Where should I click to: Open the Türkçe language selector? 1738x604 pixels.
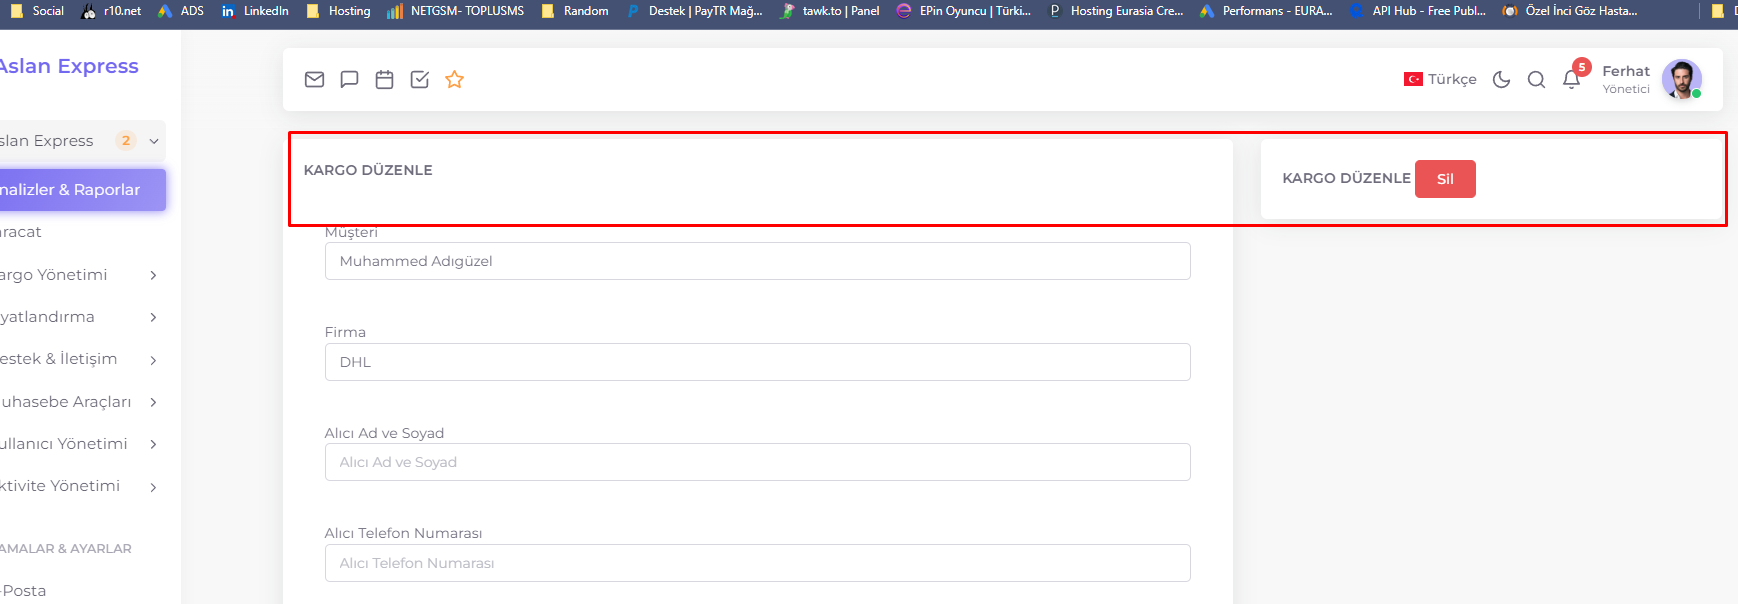[x=1440, y=79]
